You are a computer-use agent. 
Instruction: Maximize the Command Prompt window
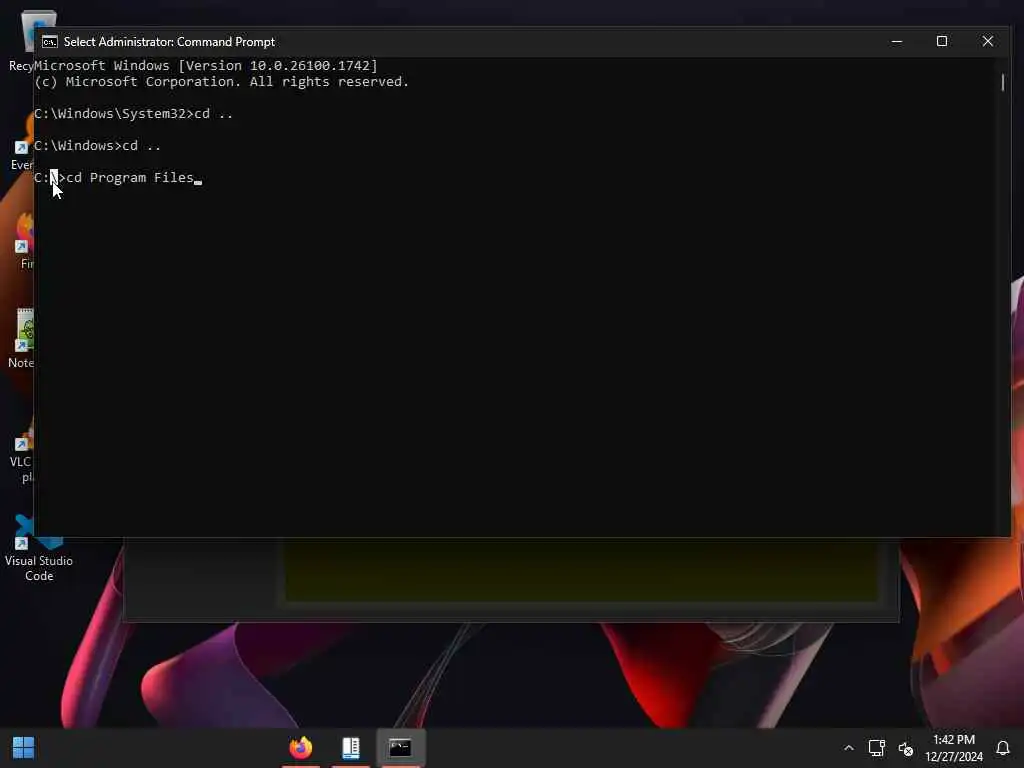click(x=942, y=41)
